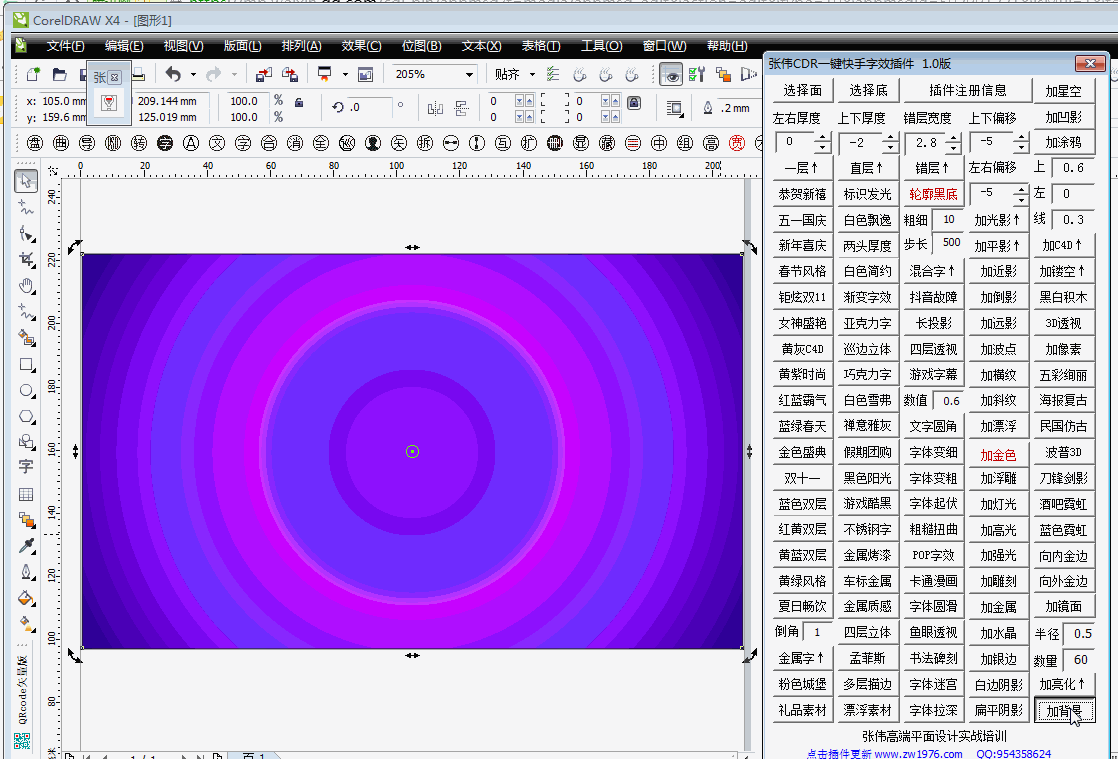Select the Table tool
1118x759 pixels.
click(x=26, y=494)
